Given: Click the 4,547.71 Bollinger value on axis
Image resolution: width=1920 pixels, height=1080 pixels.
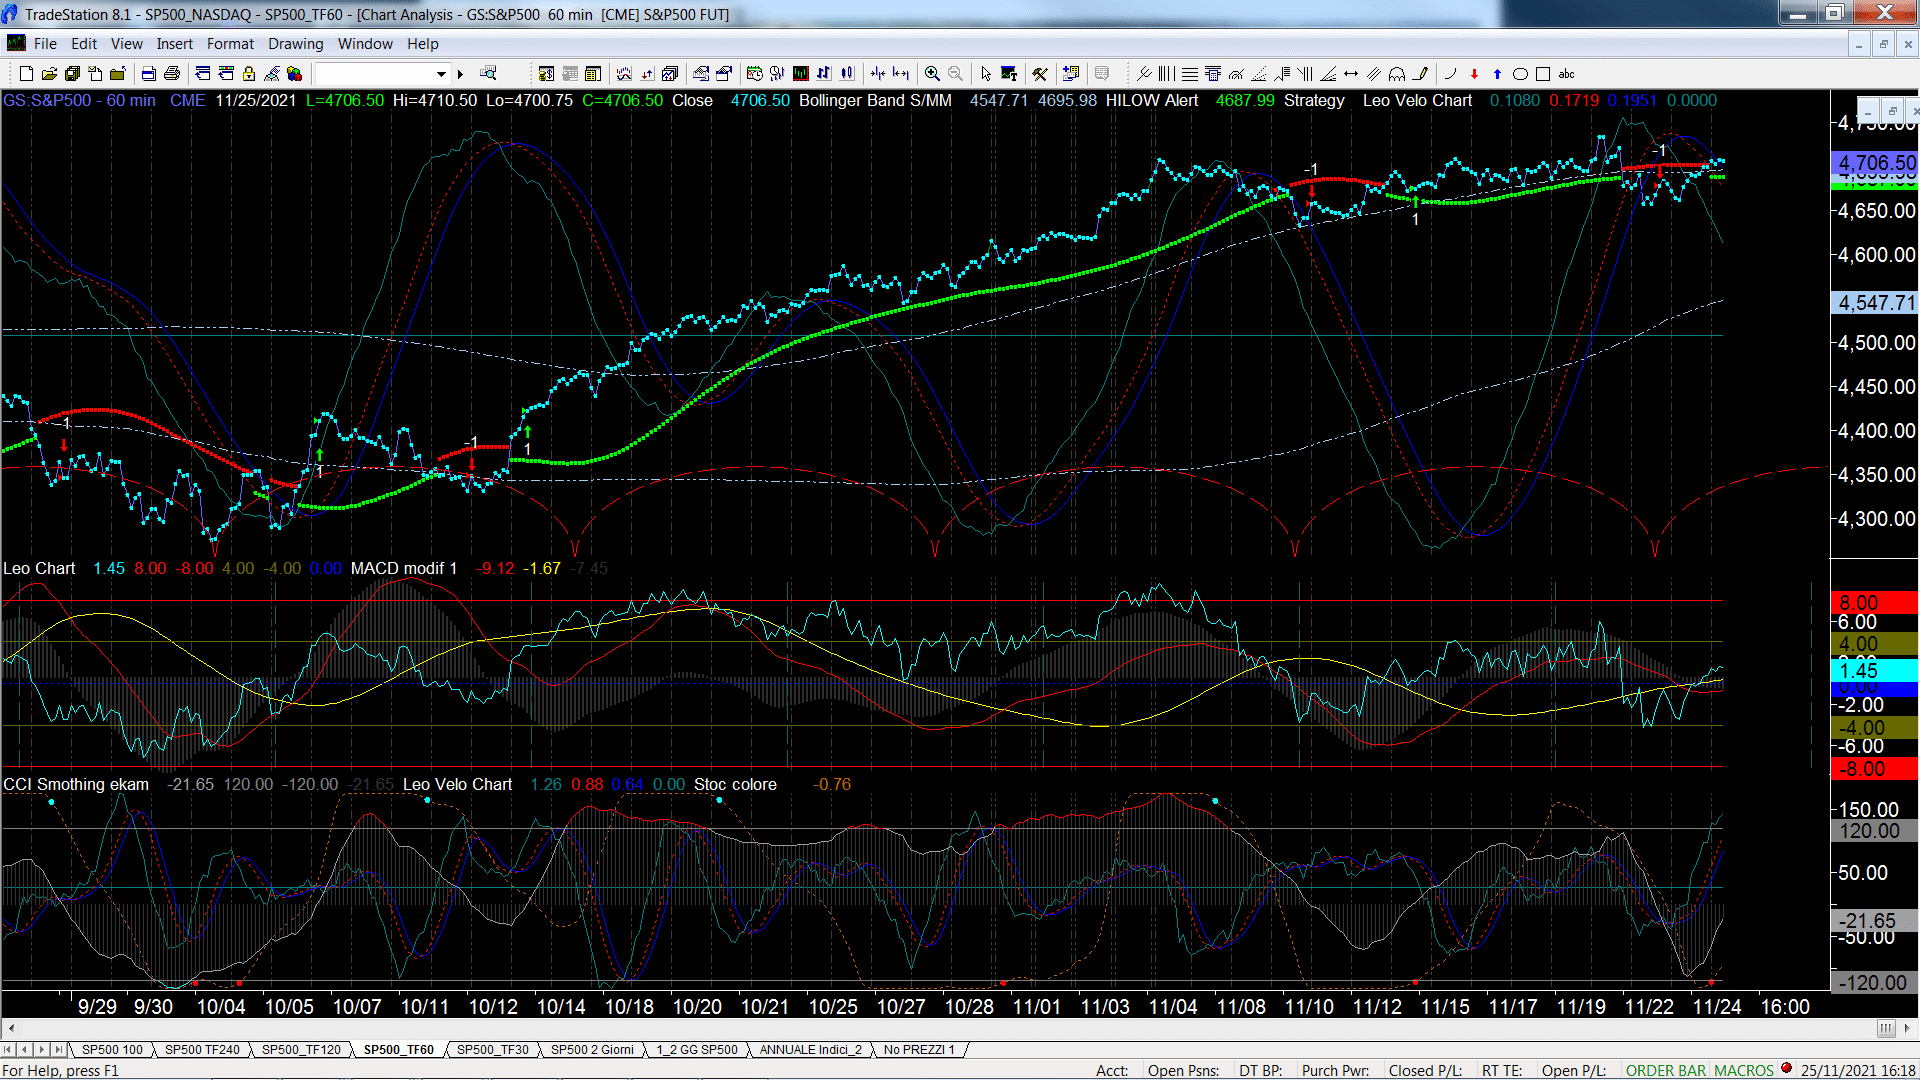Looking at the screenshot, I should click(x=1875, y=303).
